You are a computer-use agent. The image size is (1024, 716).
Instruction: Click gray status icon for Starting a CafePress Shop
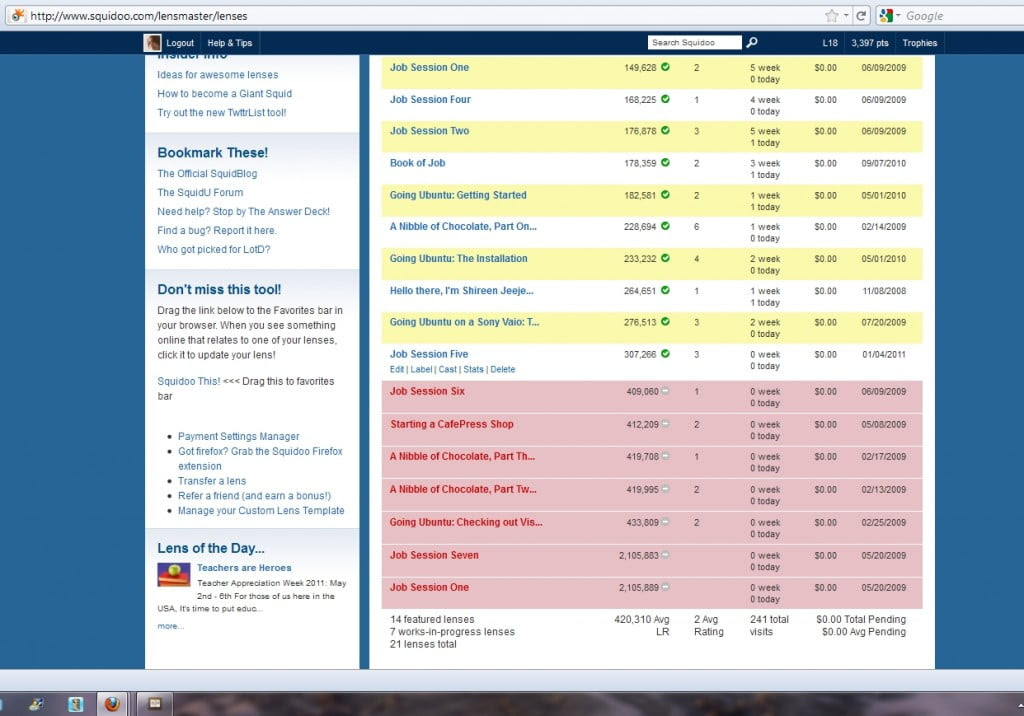pyautogui.click(x=665, y=424)
